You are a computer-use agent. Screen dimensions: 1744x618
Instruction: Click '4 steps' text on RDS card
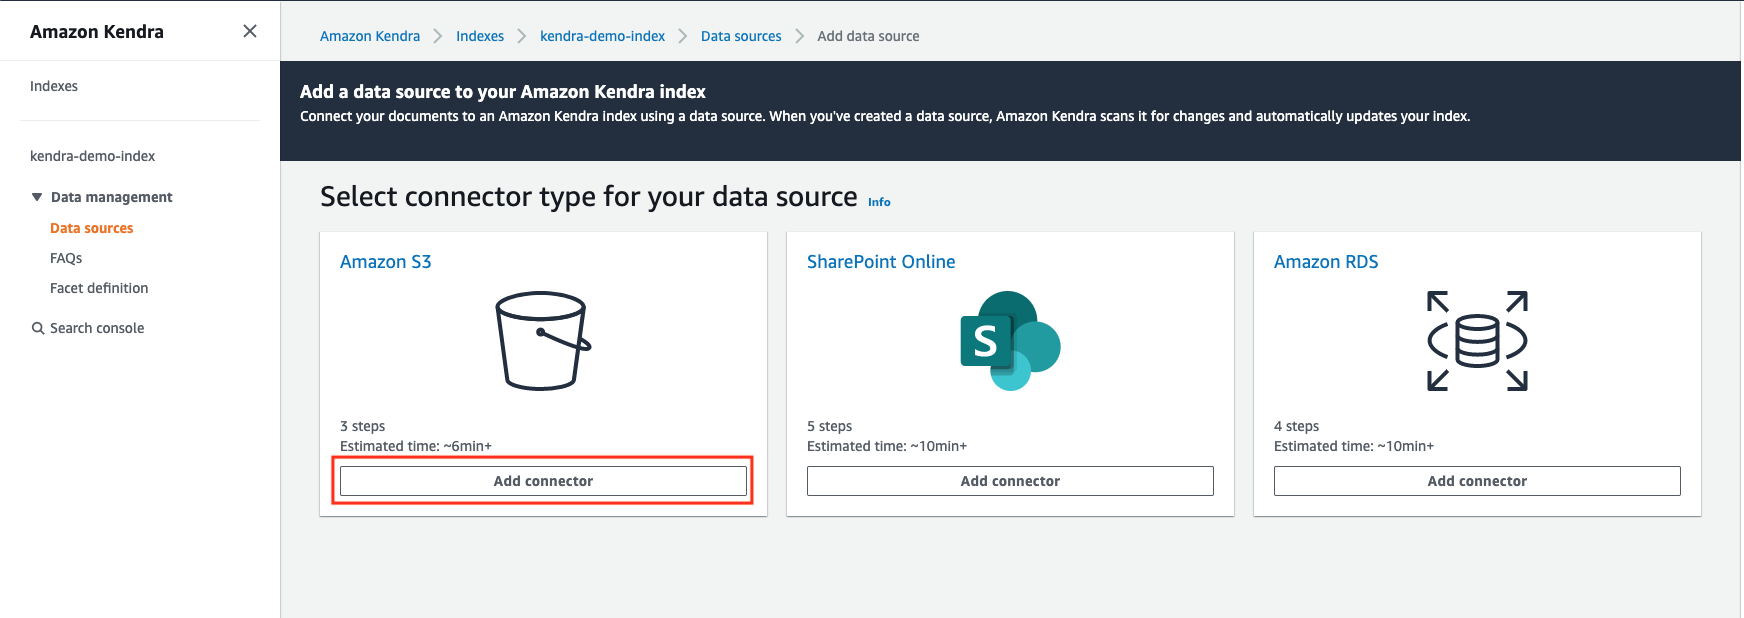(1296, 426)
